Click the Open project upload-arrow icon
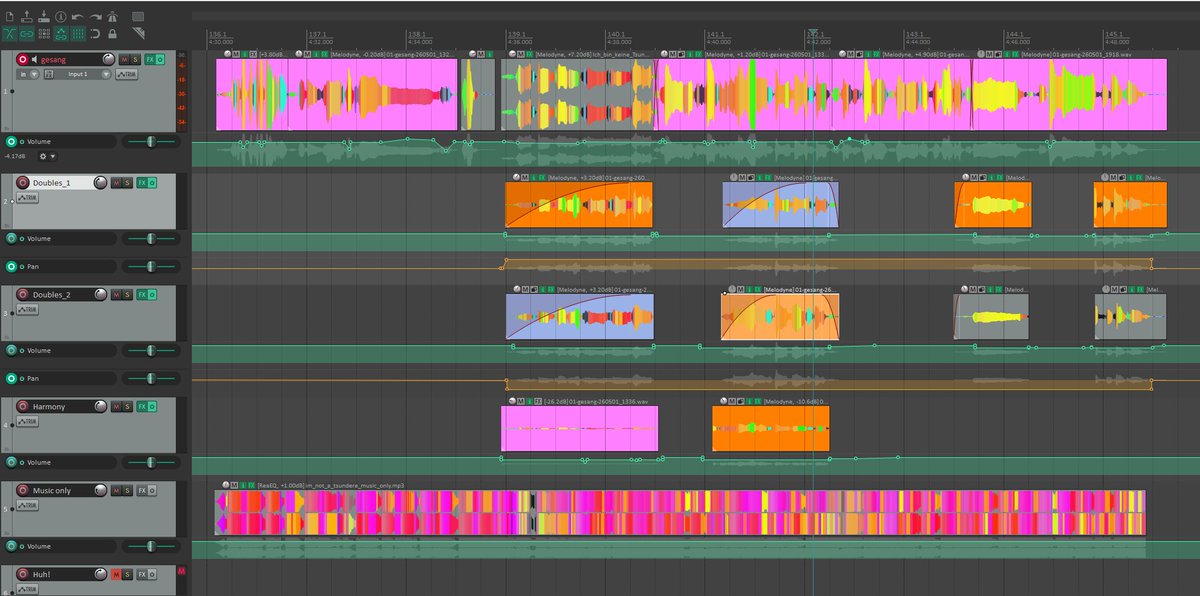The height and width of the screenshot is (596, 1200). pyautogui.click(x=27, y=17)
